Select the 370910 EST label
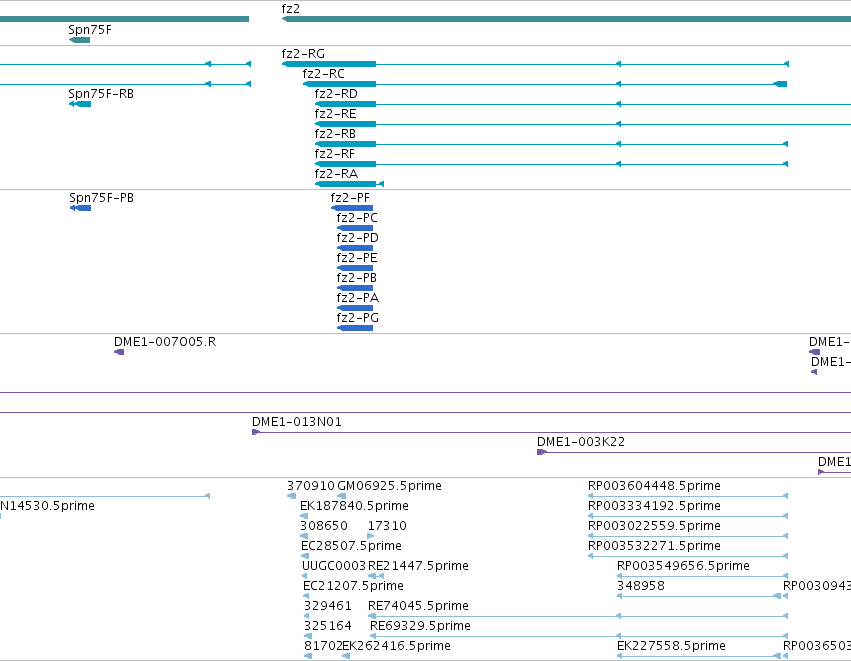 (x=311, y=486)
